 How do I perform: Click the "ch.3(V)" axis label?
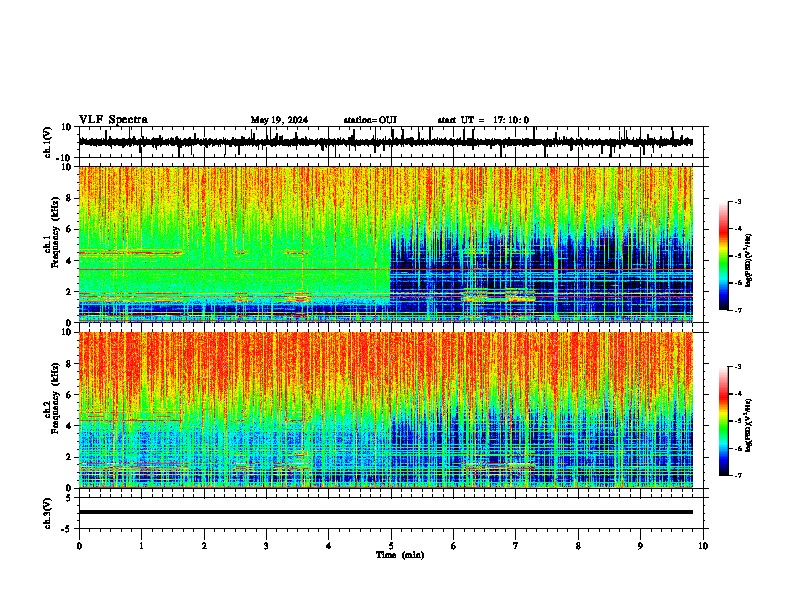point(48,514)
